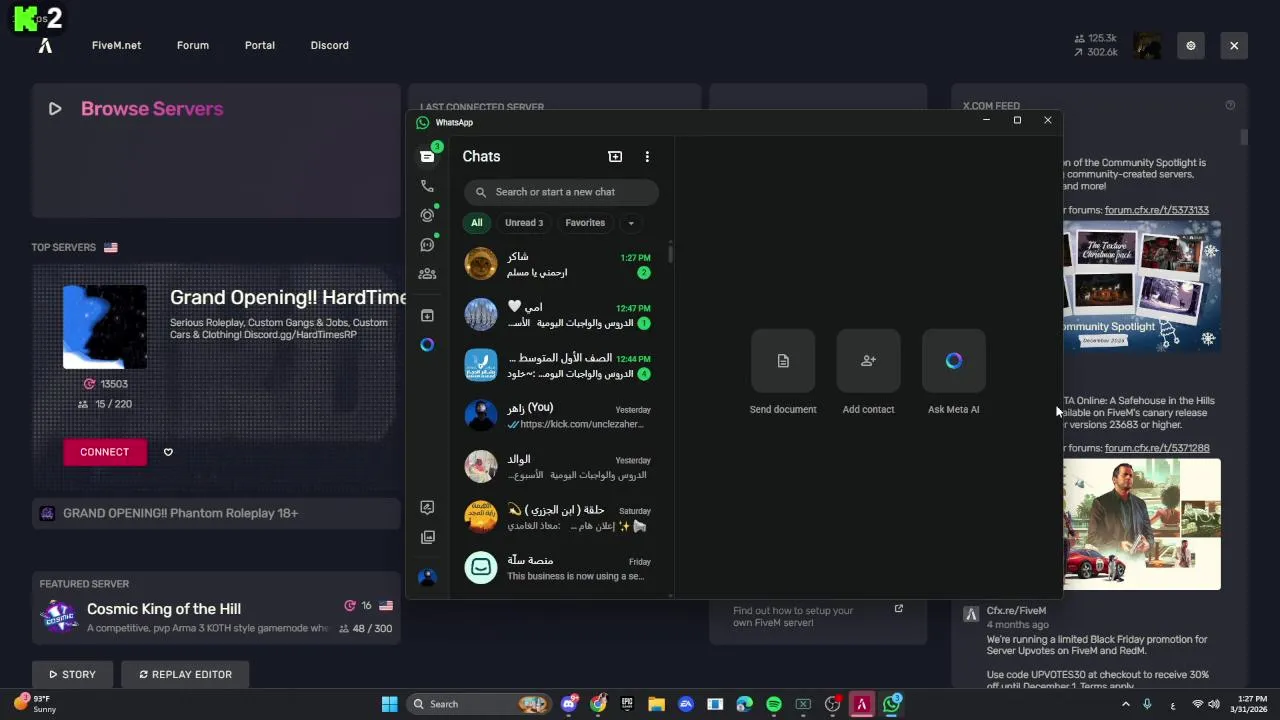Open the EA app from the taskbar
The width and height of the screenshot is (1280, 720).
click(x=686, y=704)
